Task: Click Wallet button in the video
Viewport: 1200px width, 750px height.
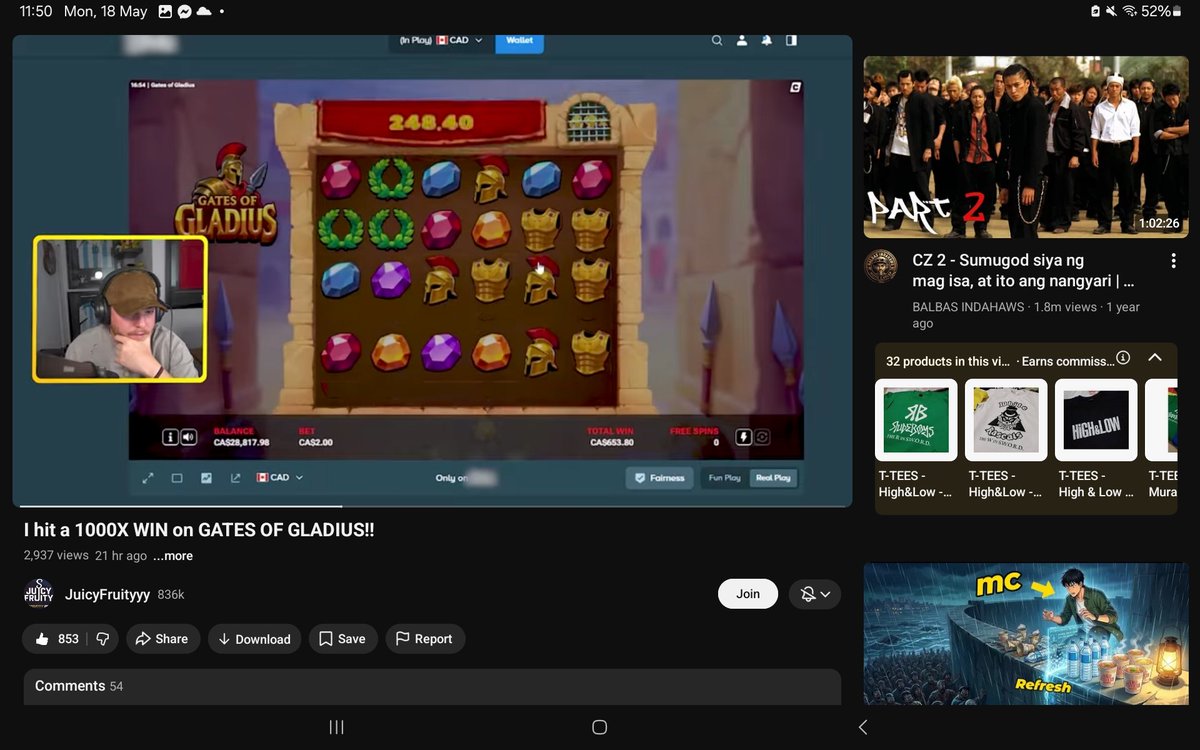Action: tap(520, 41)
